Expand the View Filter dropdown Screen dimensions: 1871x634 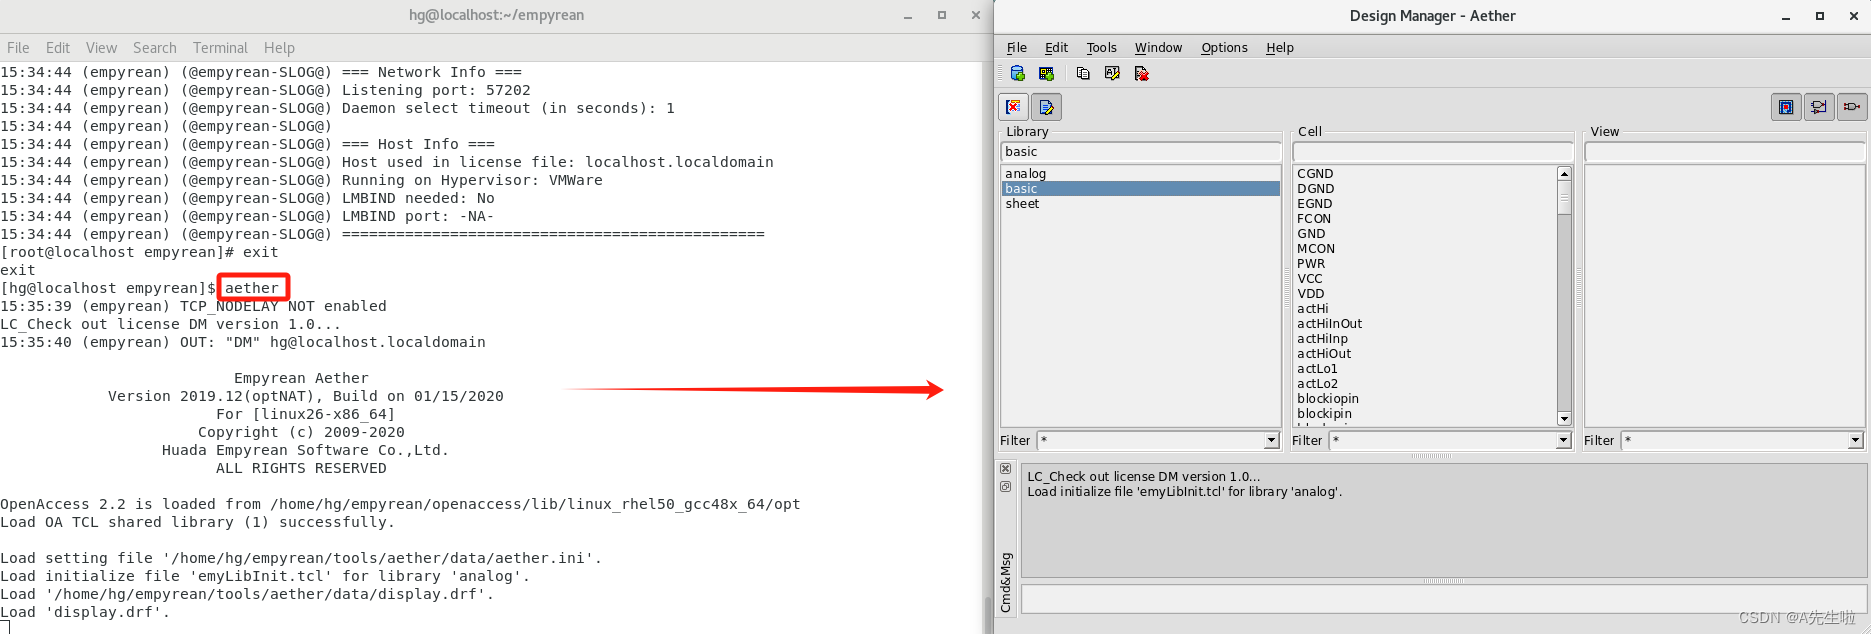coord(1855,441)
